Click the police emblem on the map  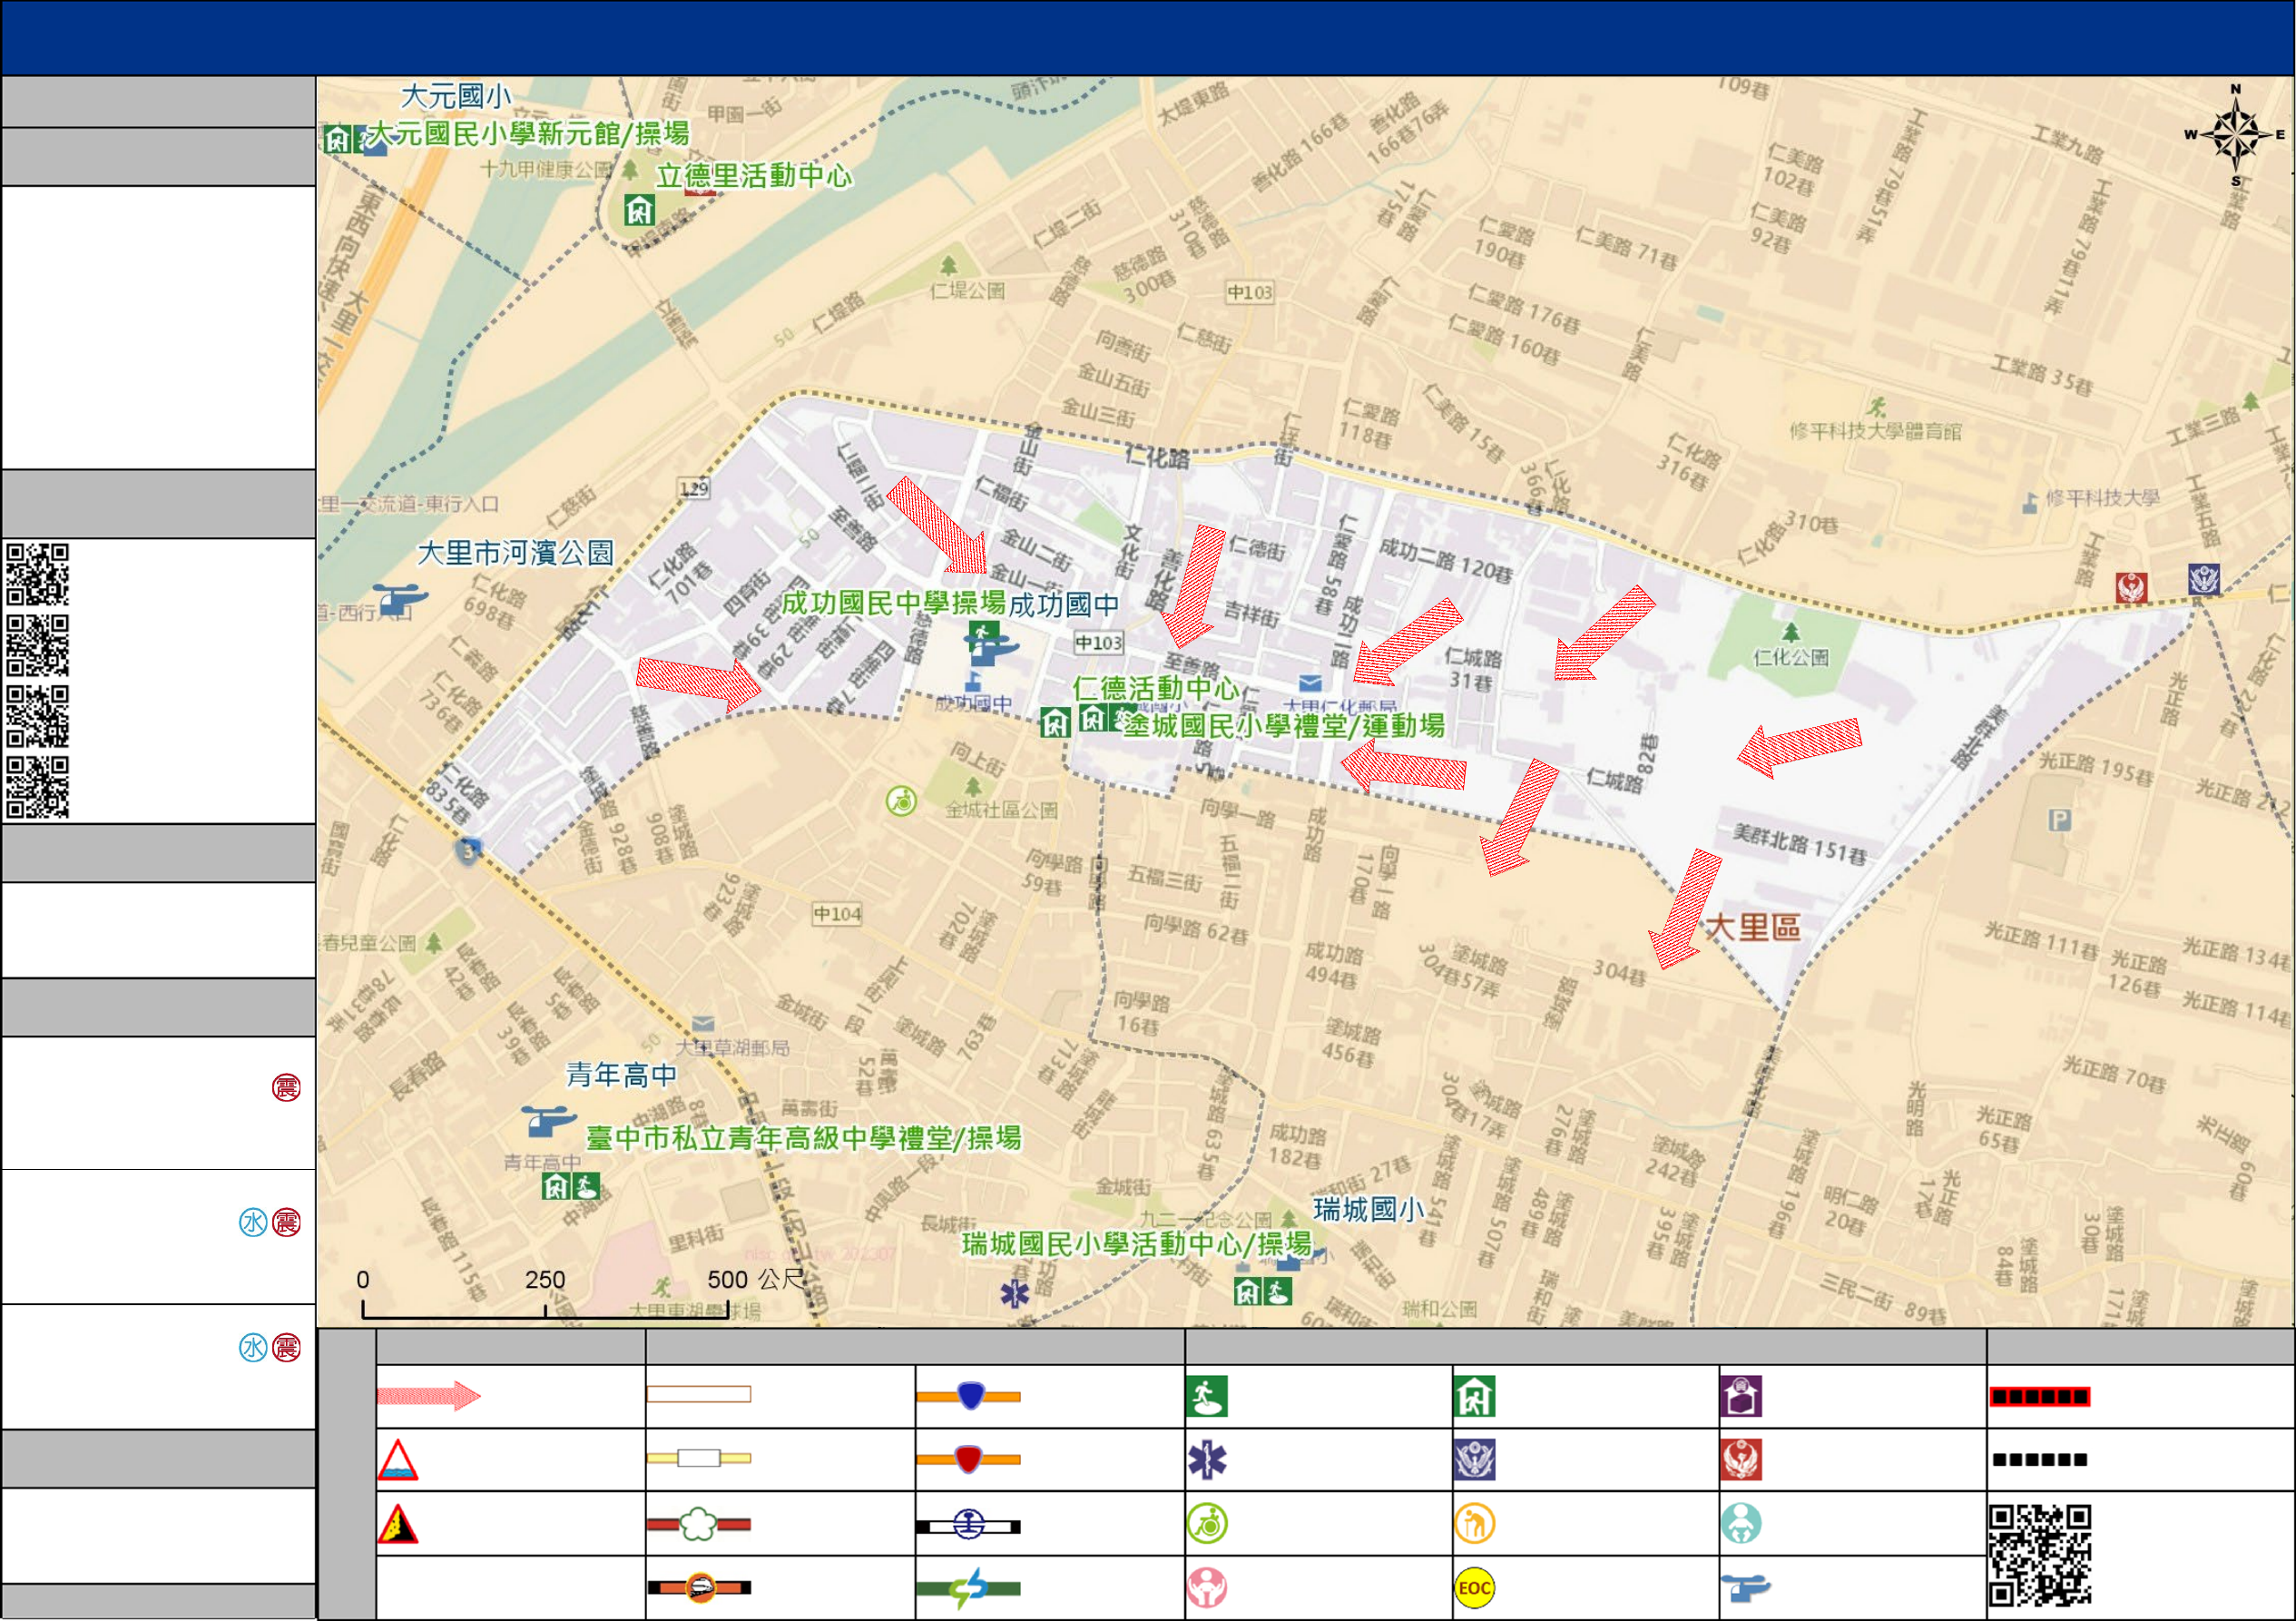[2204, 579]
